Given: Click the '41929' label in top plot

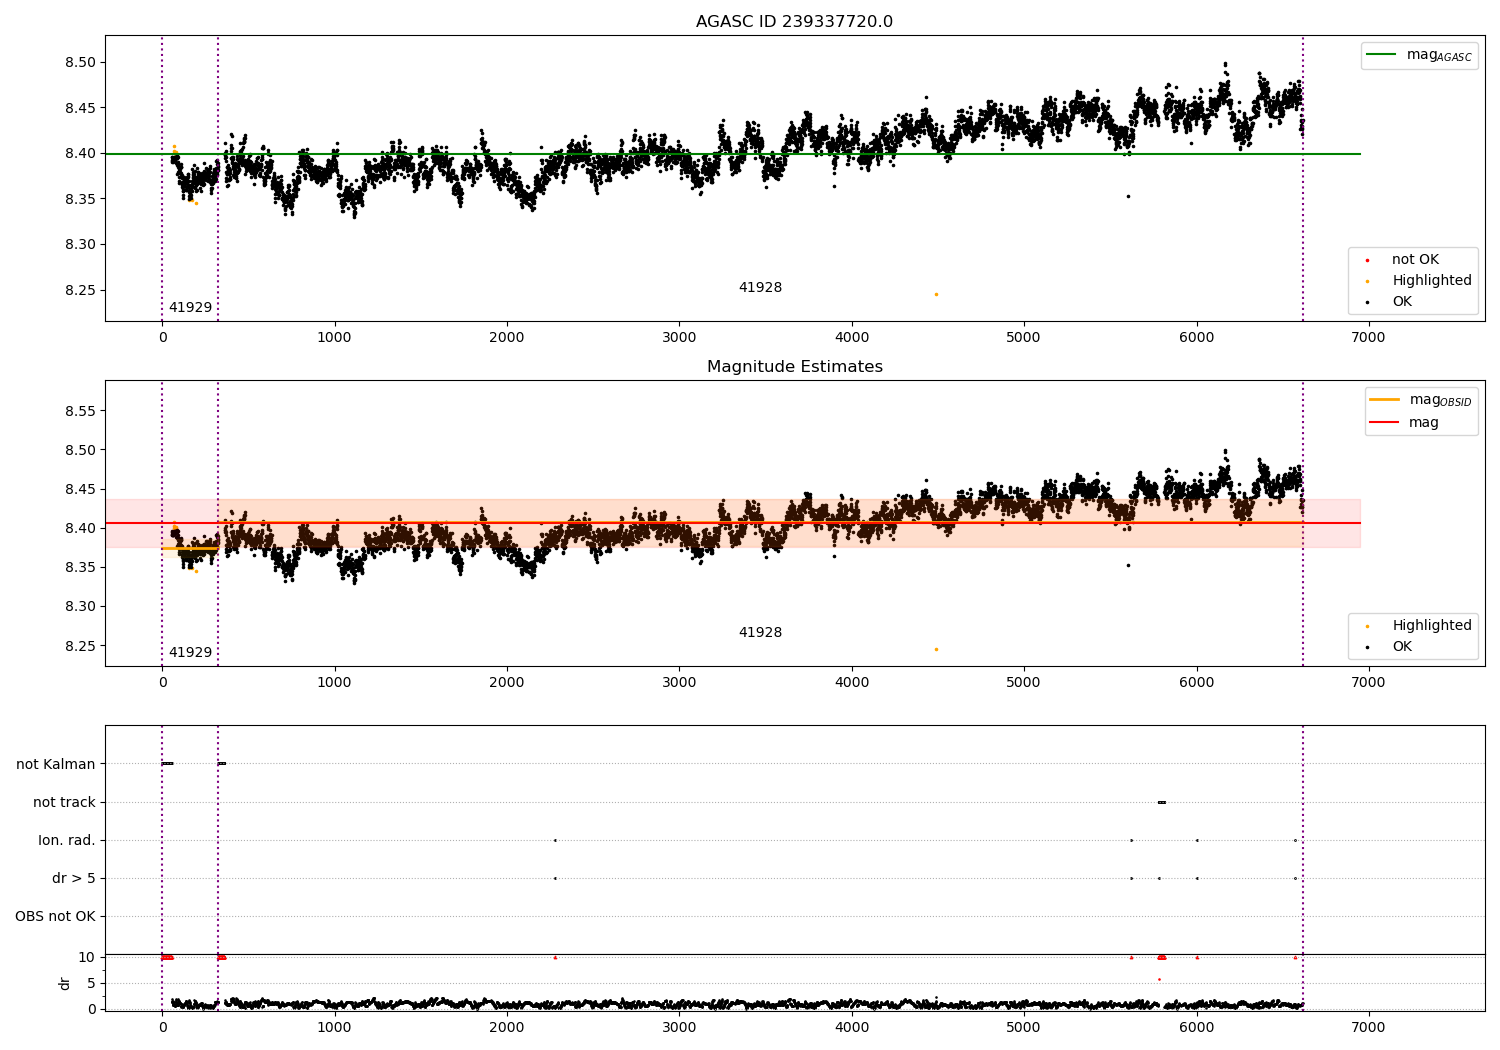Looking at the screenshot, I should (190, 308).
